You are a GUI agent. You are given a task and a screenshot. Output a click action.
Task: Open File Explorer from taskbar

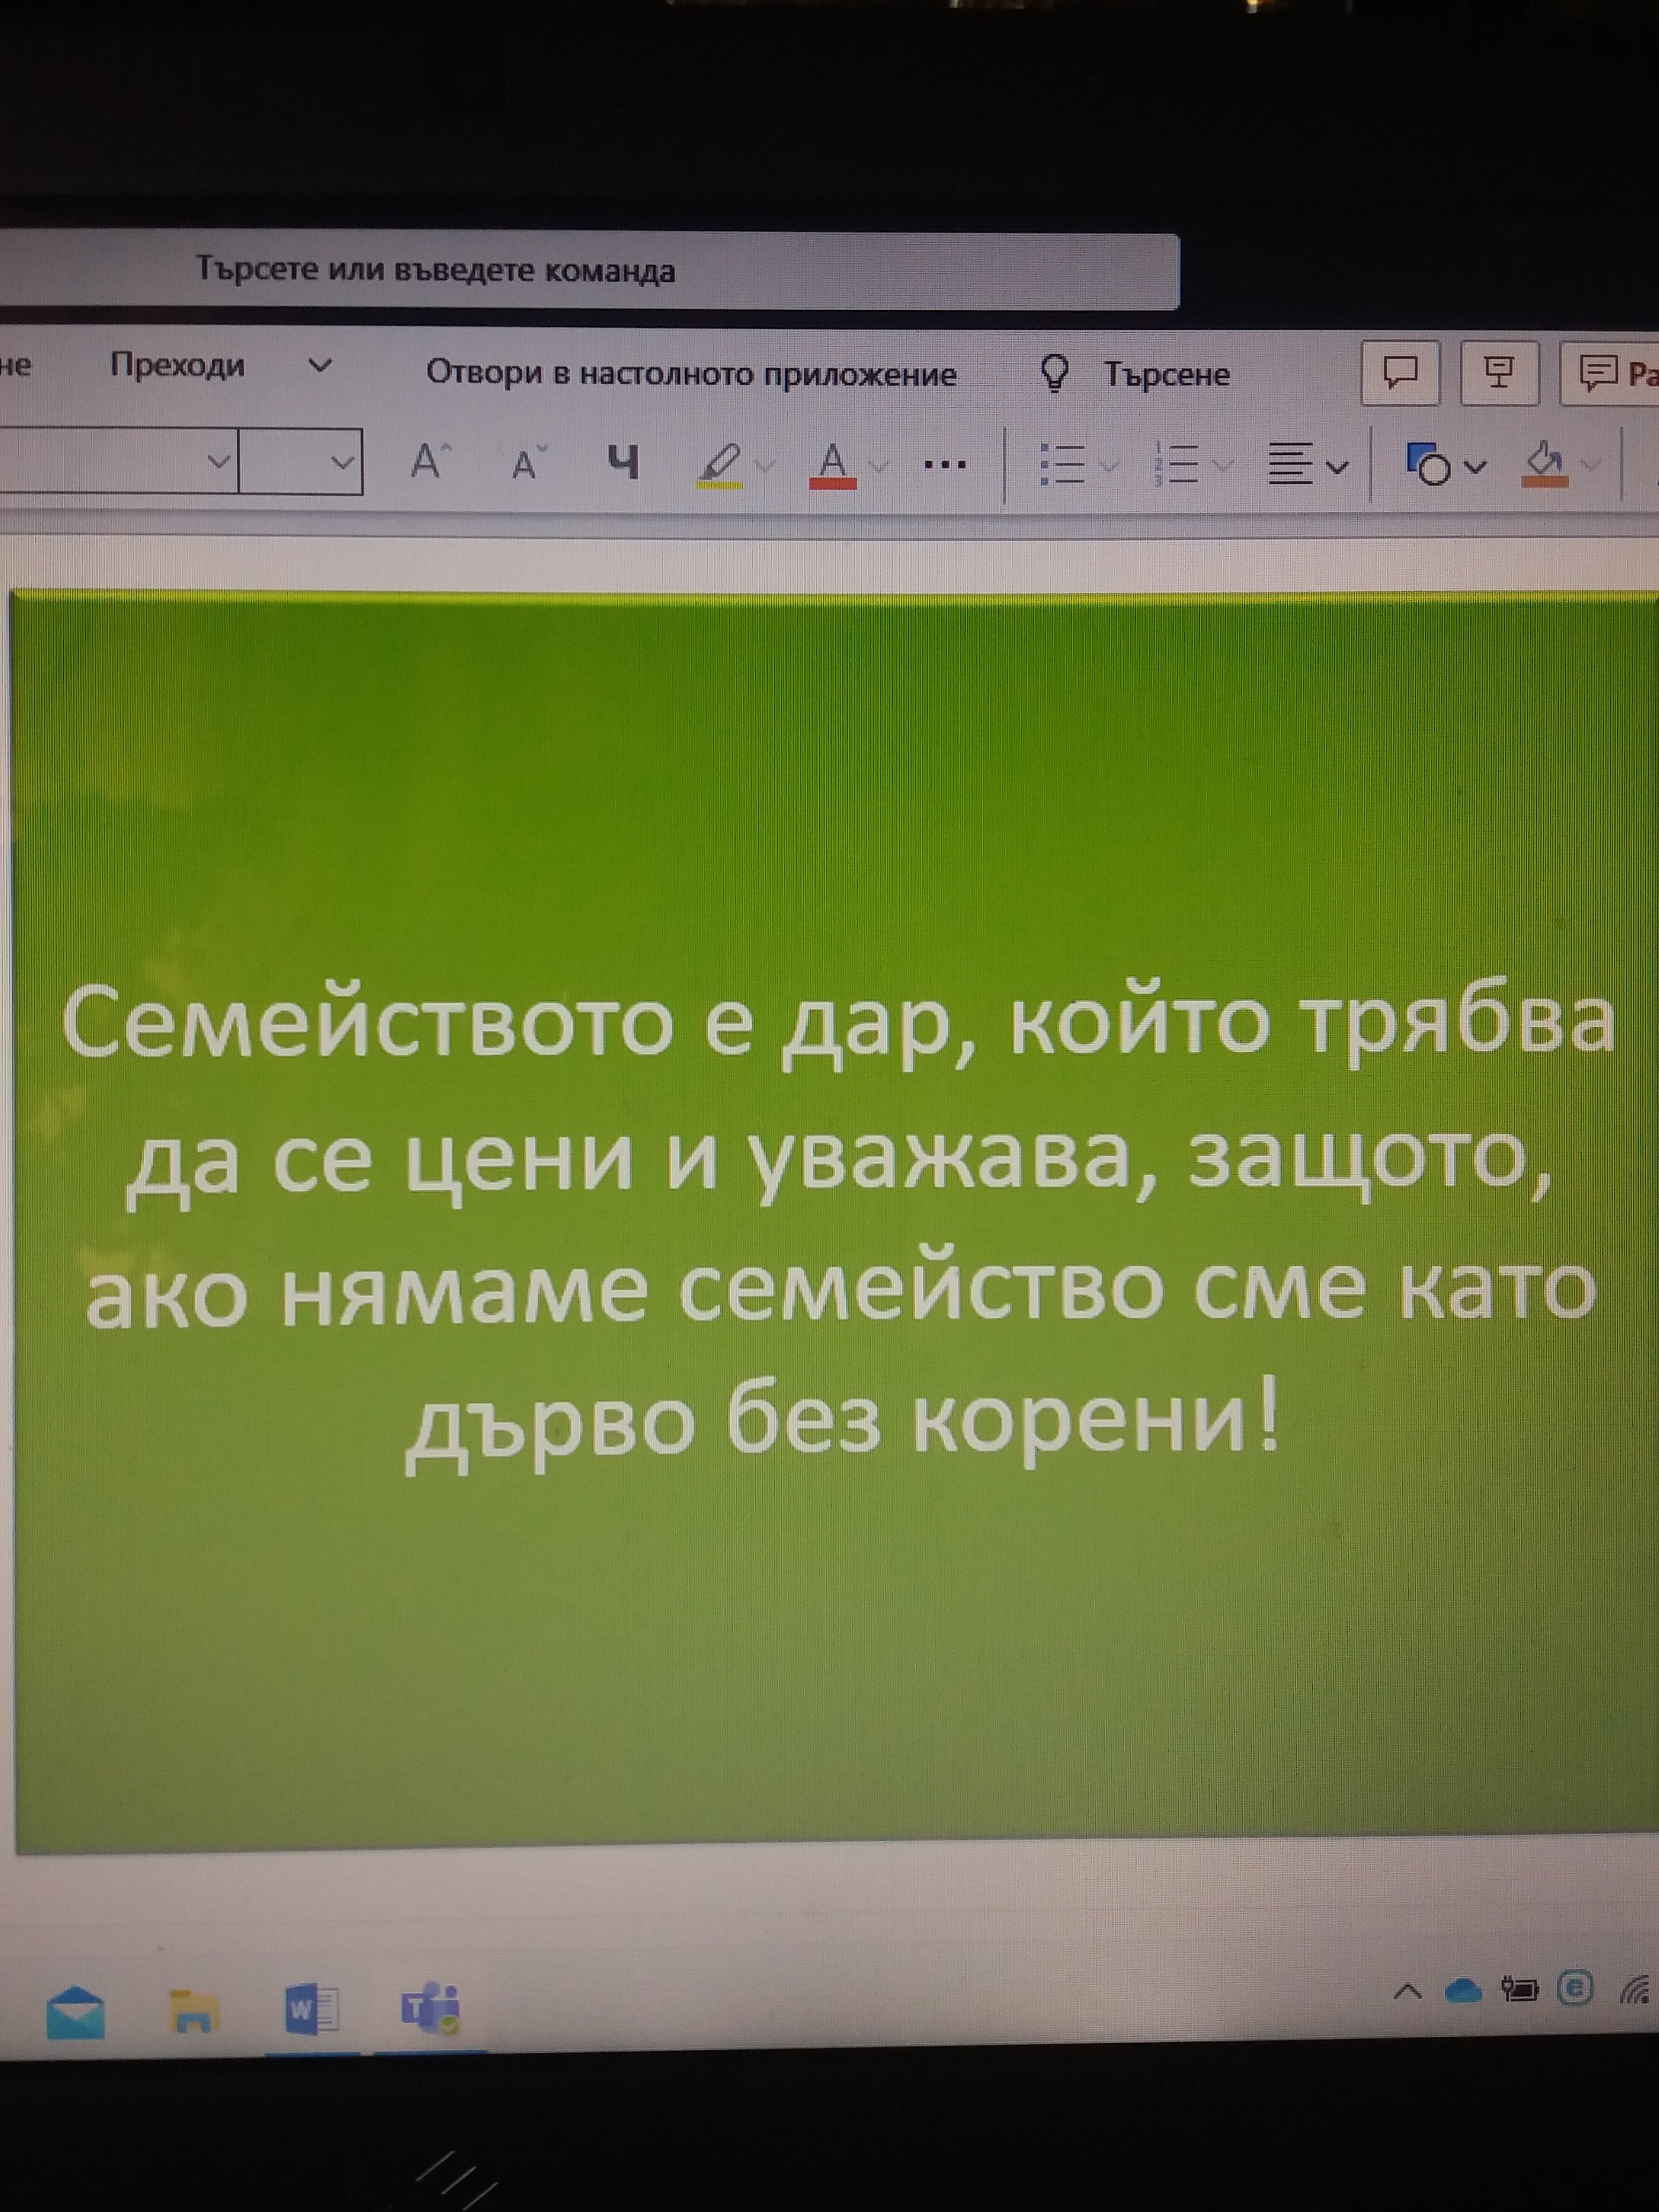tap(193, 2012)
